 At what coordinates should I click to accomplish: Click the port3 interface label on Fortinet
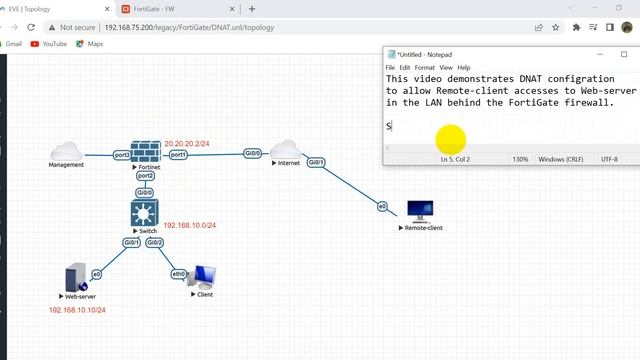click(x=122, y=155)
